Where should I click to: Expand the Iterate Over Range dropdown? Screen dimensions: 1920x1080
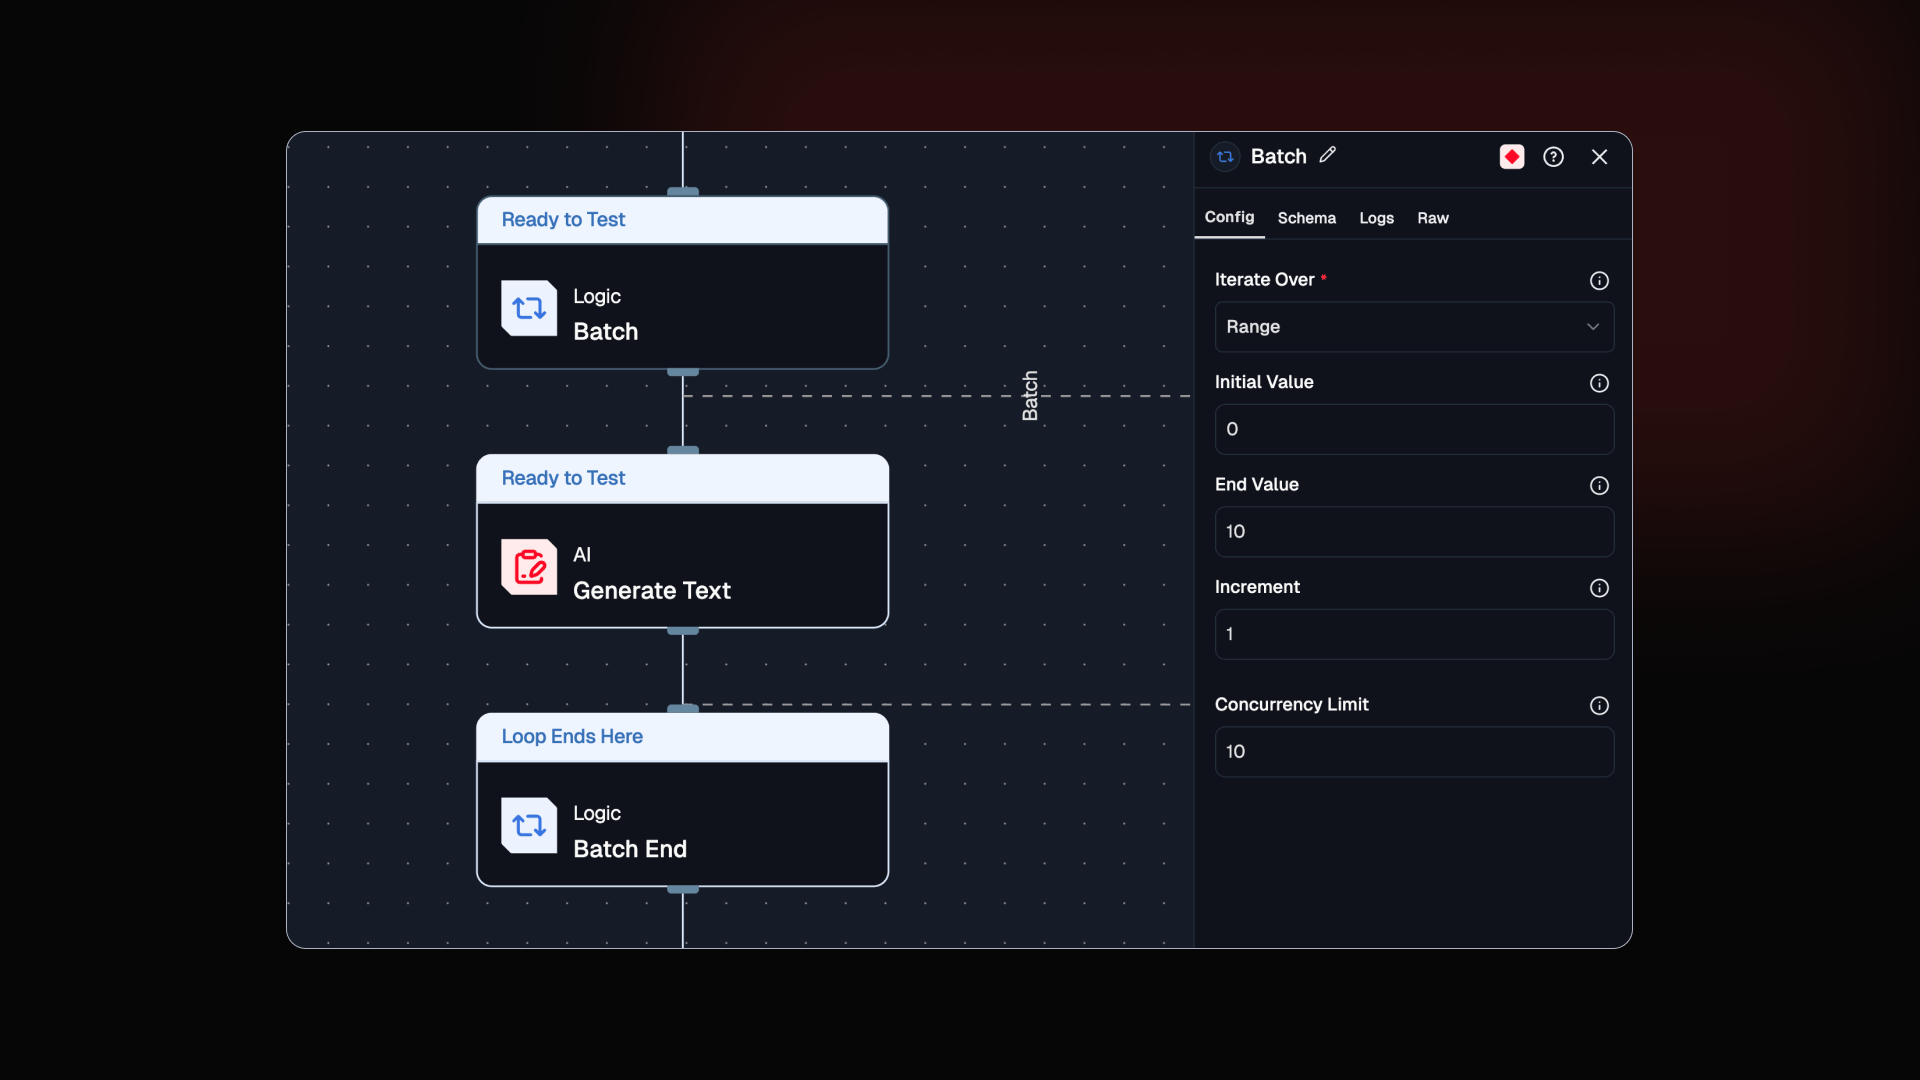1400,327
